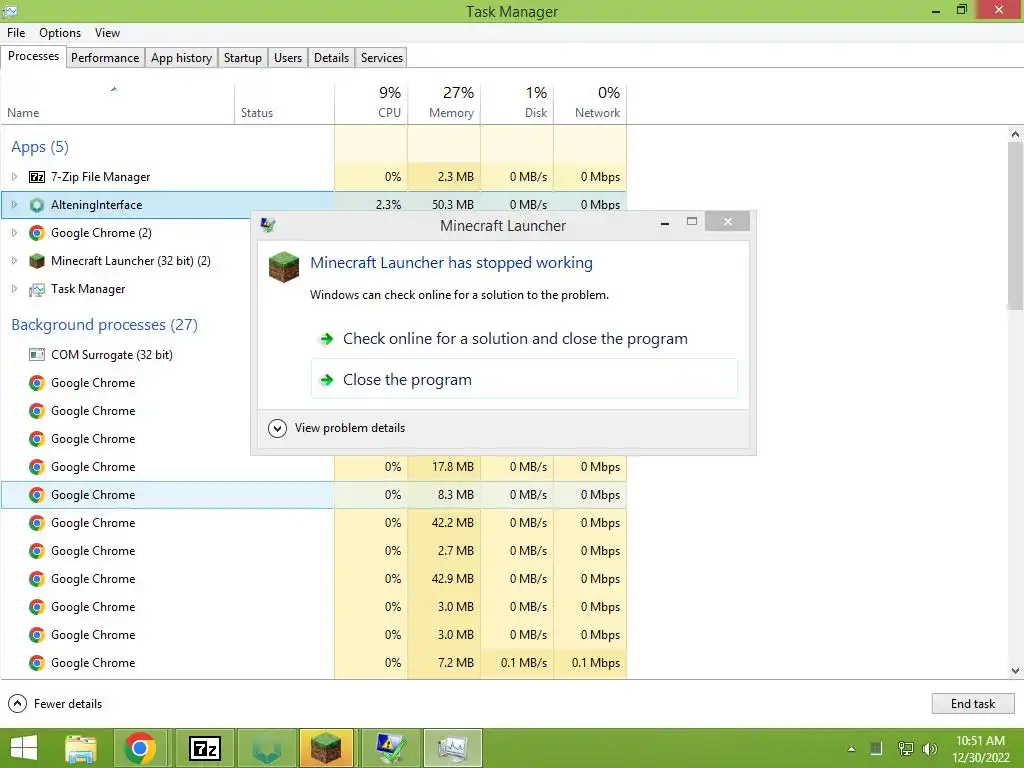
Task: Click the Task Manager app icon in Apps list
Action: click(x=37, y=289)
